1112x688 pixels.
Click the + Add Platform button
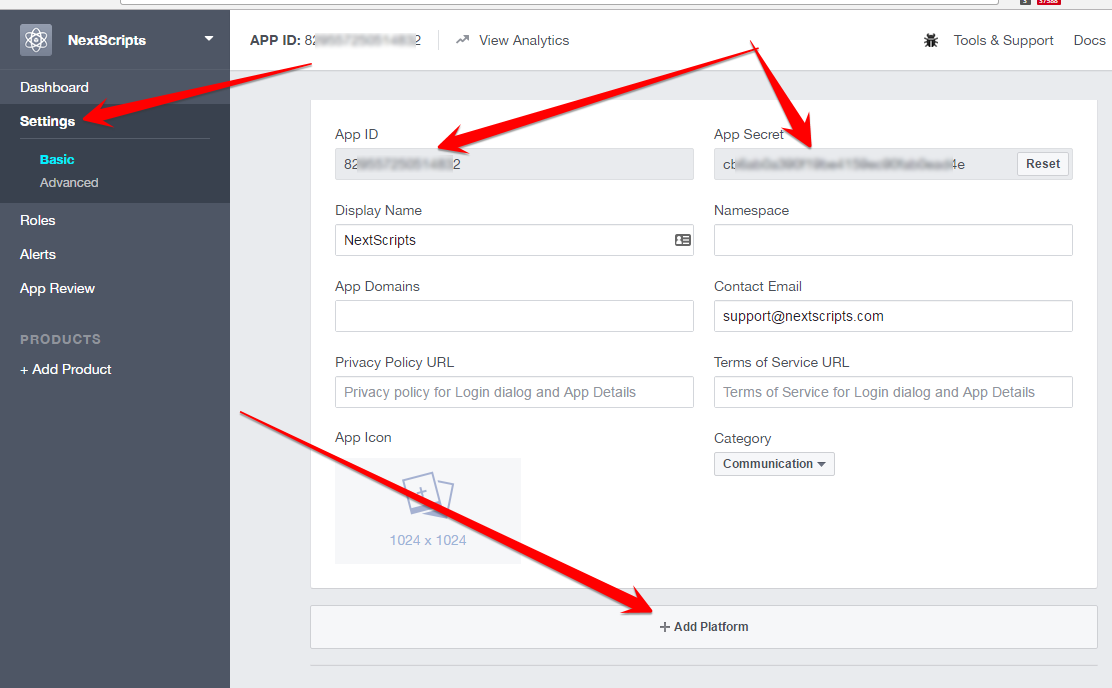point(704,627)
